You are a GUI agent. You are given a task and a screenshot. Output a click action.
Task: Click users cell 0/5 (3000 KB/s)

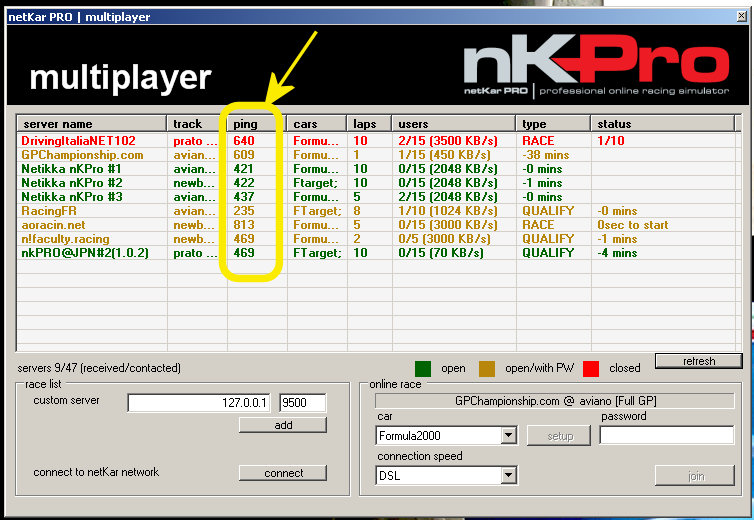(x=444, y=239)
